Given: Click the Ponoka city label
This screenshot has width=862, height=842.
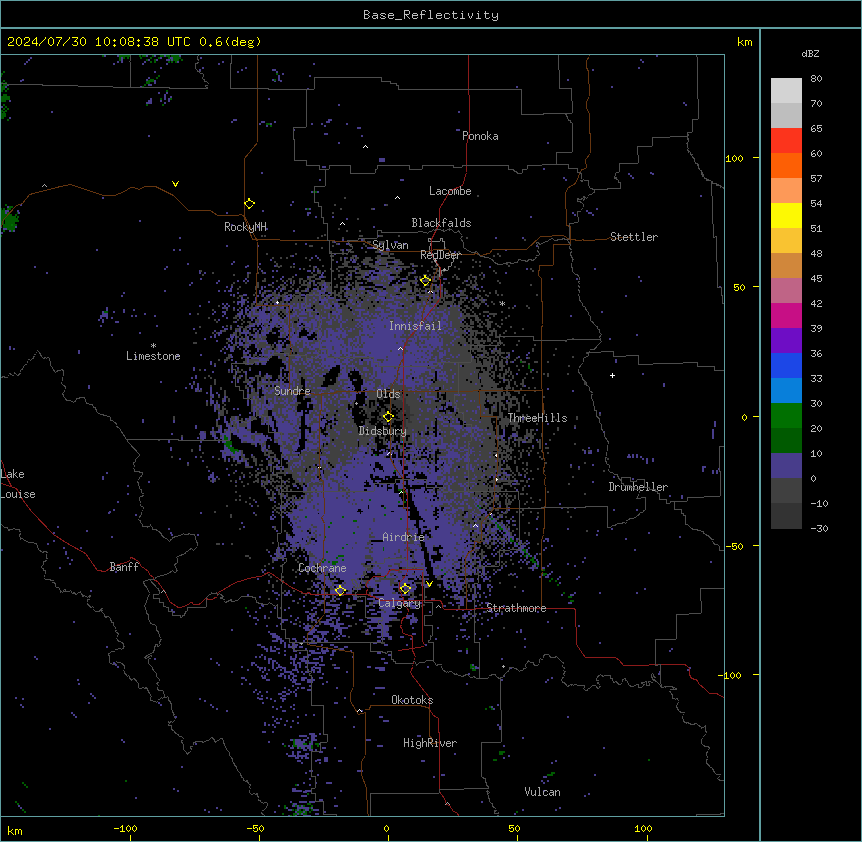Looking at the screenshot, I should pos(480,136).
